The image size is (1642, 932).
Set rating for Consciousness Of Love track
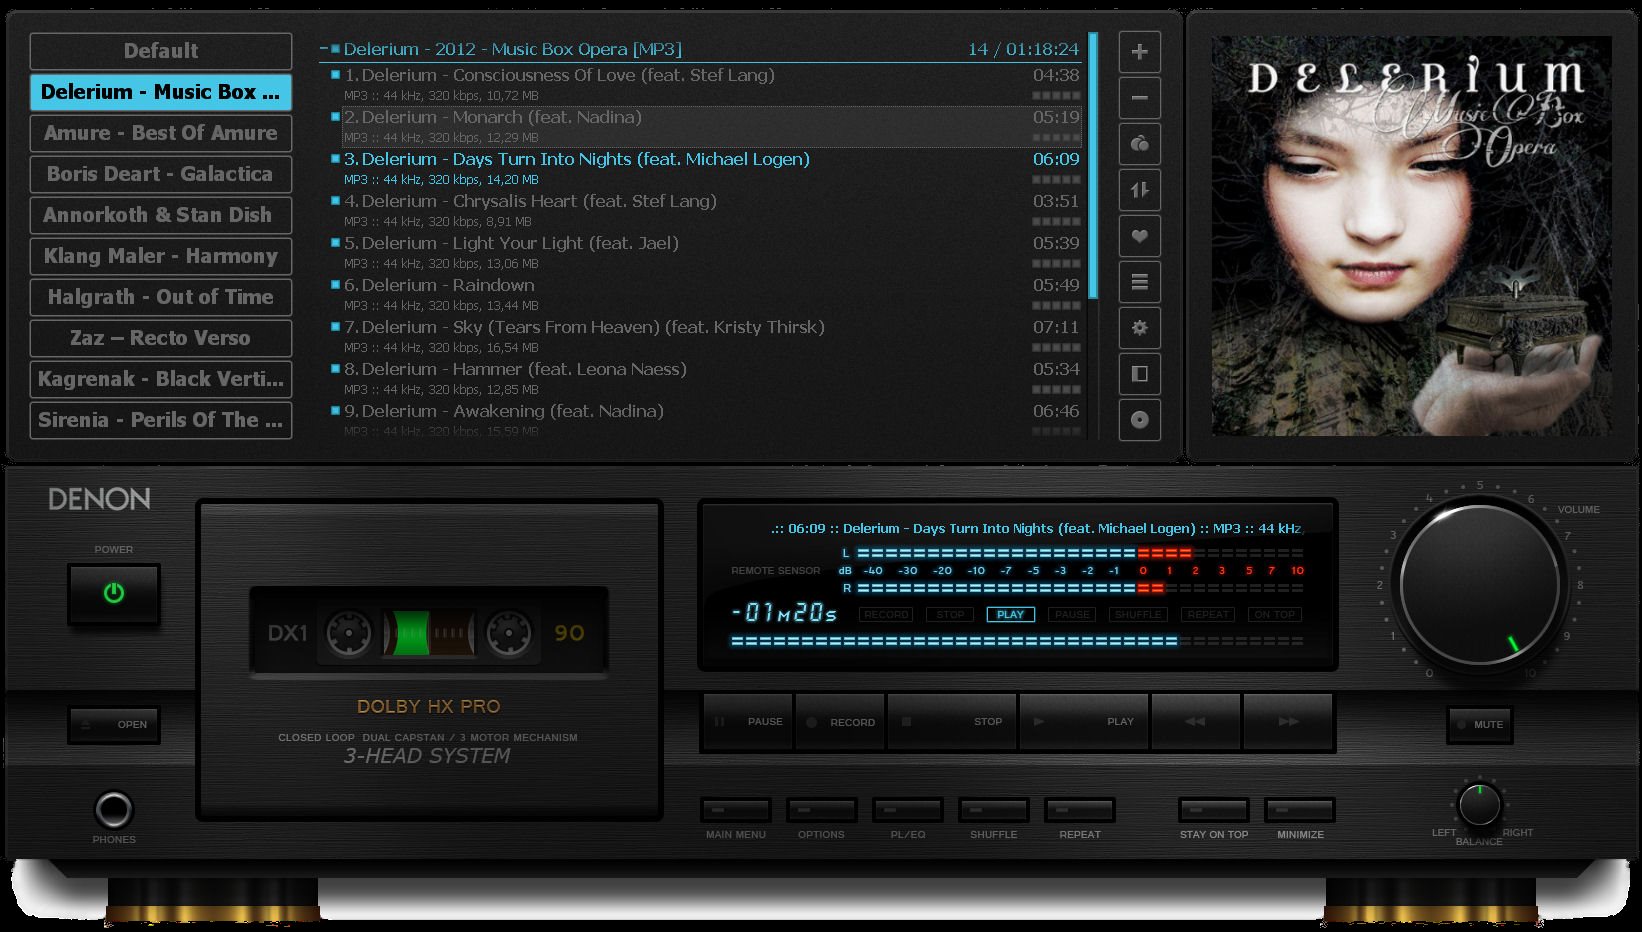(1056, 96)
